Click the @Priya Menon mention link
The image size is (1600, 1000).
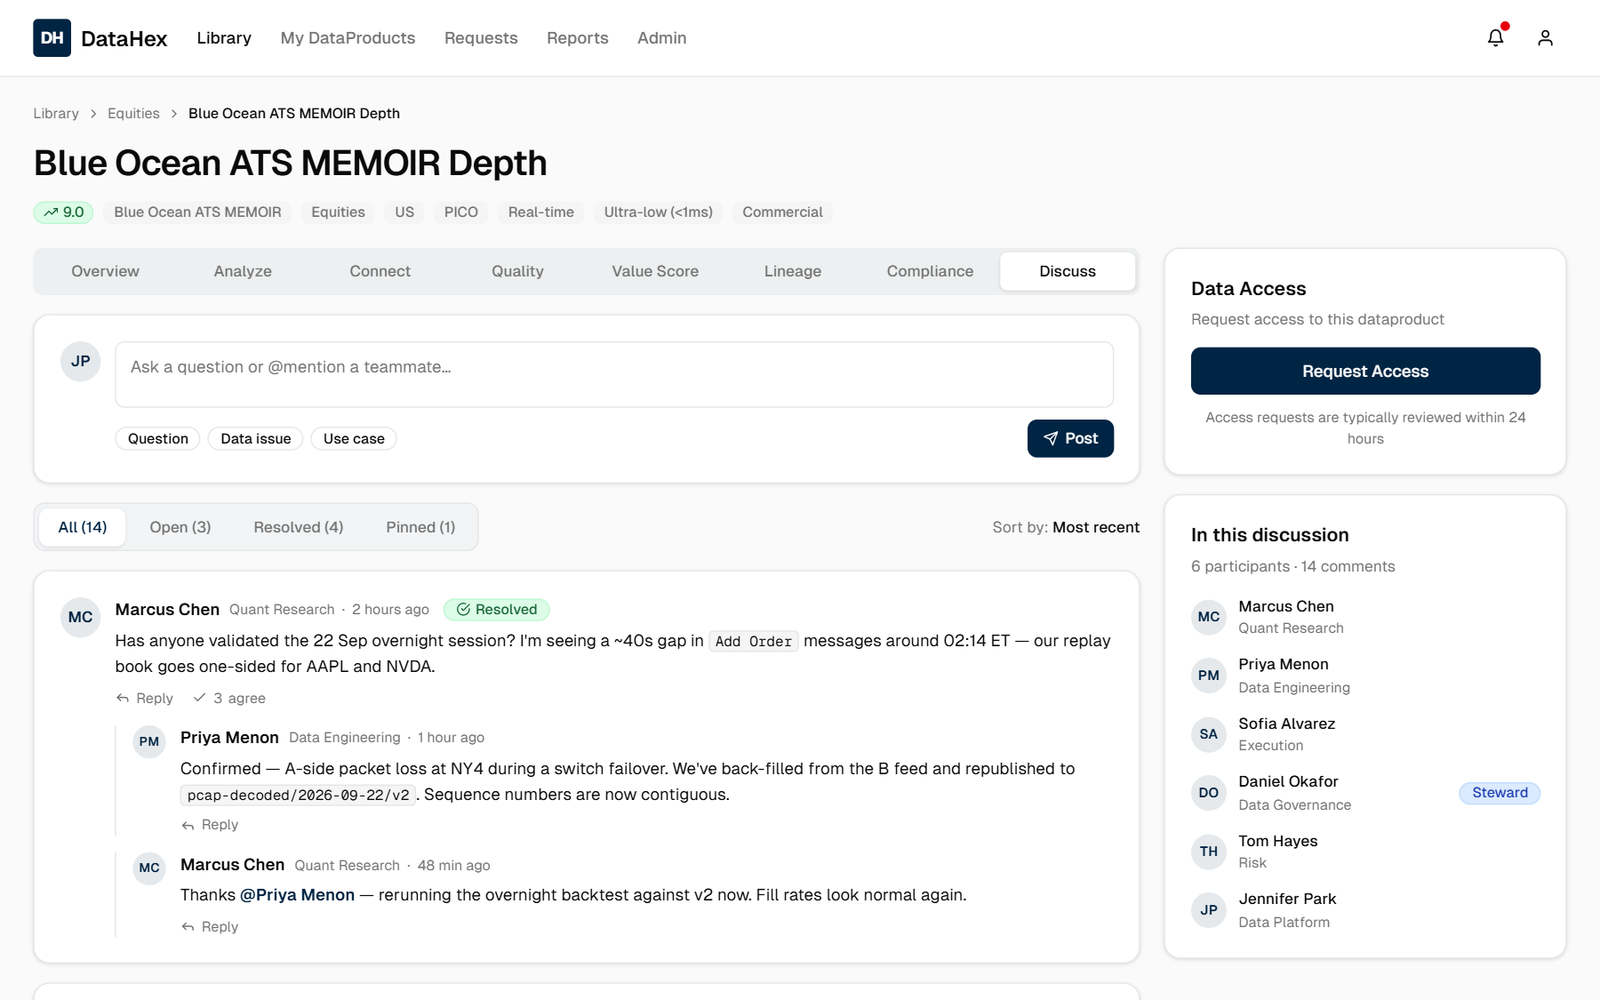click(x=297, y=895)
